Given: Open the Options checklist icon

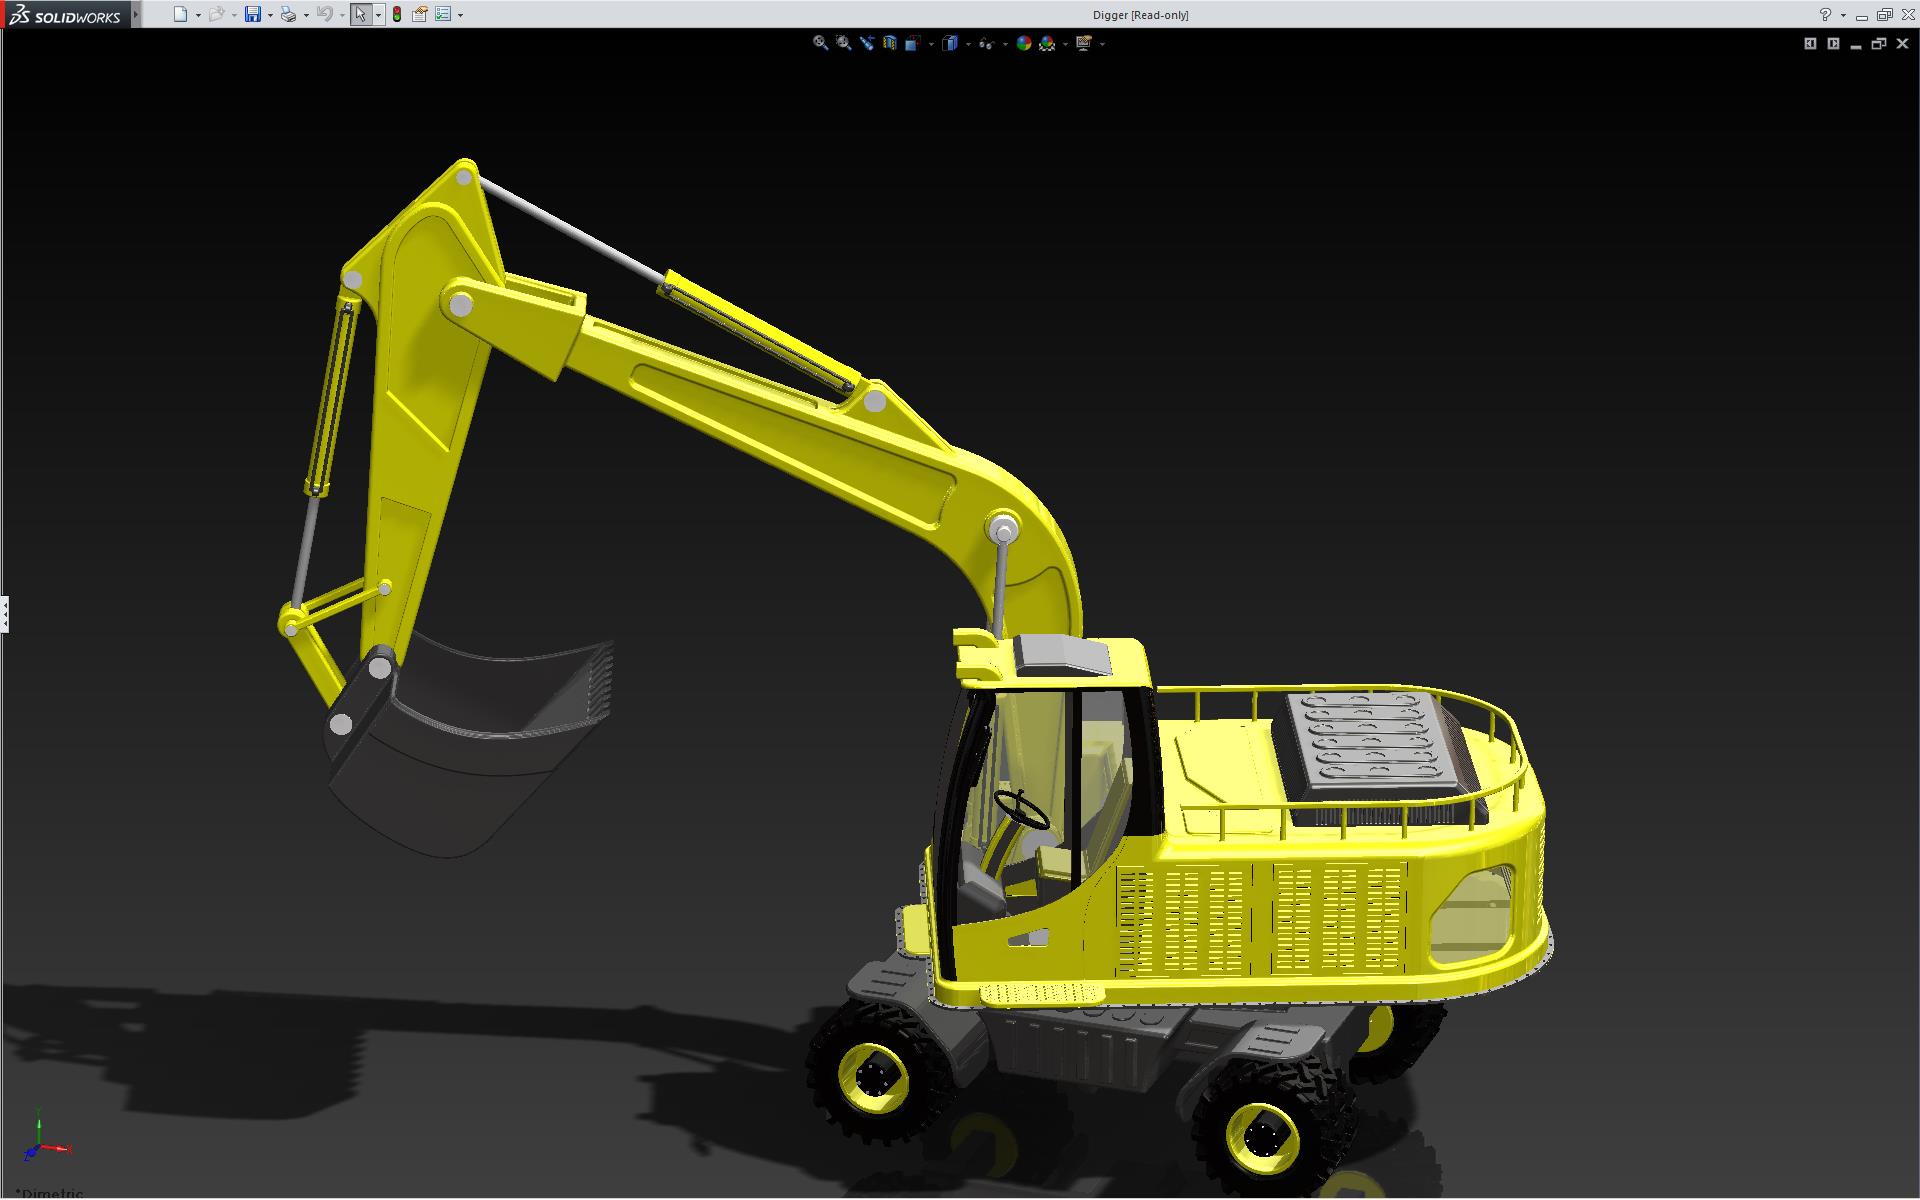Looking at the screenshot, I should point(443,14).
